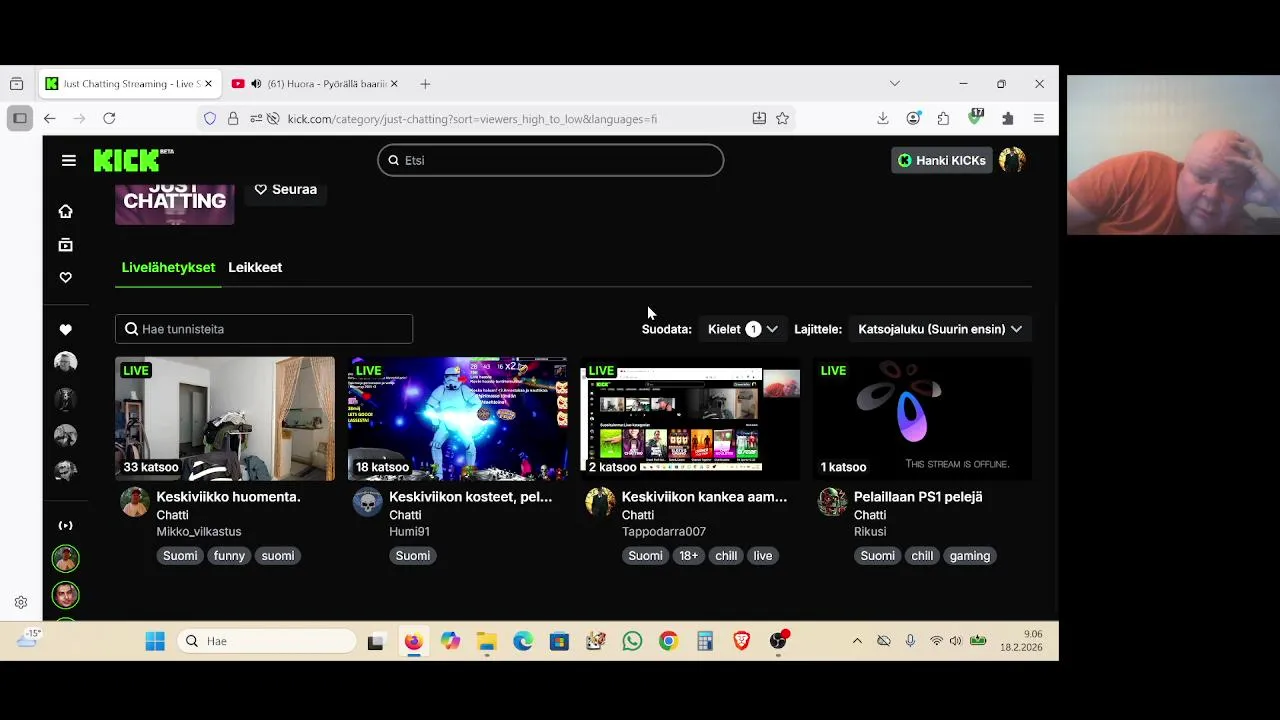Open stream Keskiviikon kosteet, pel...
Viewport: 1280px width, 720px height.
tap(470, 497)
